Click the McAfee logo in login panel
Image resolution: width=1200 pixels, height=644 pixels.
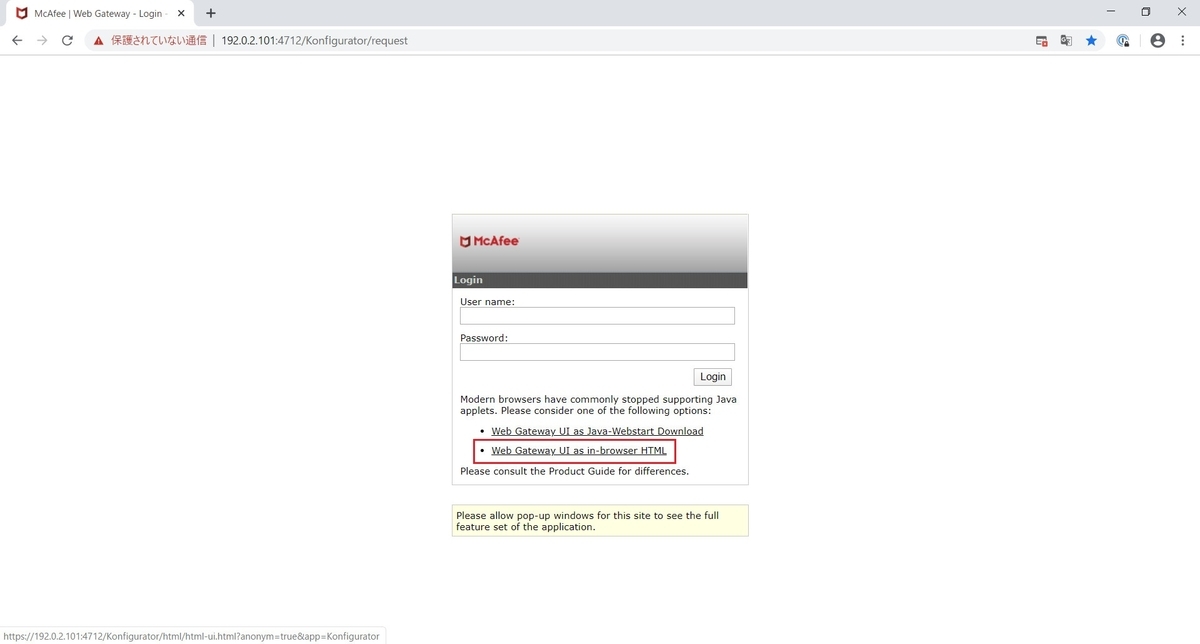click(x=489, y=241)
